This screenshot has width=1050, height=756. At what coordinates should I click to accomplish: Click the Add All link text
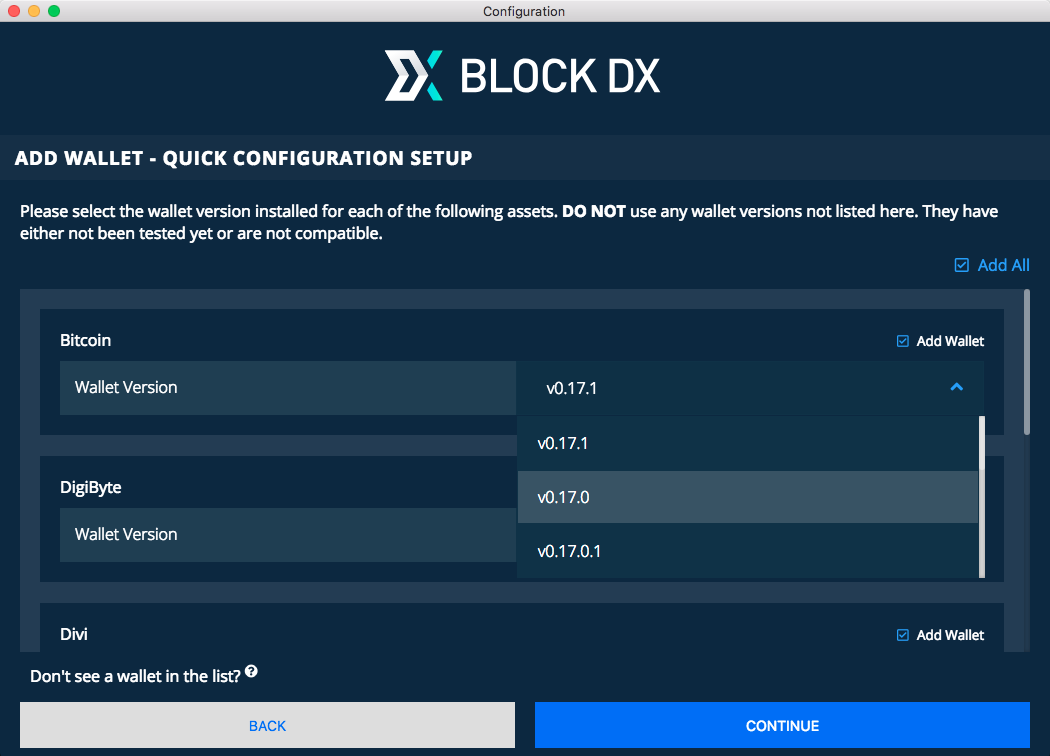(1003, 265)
